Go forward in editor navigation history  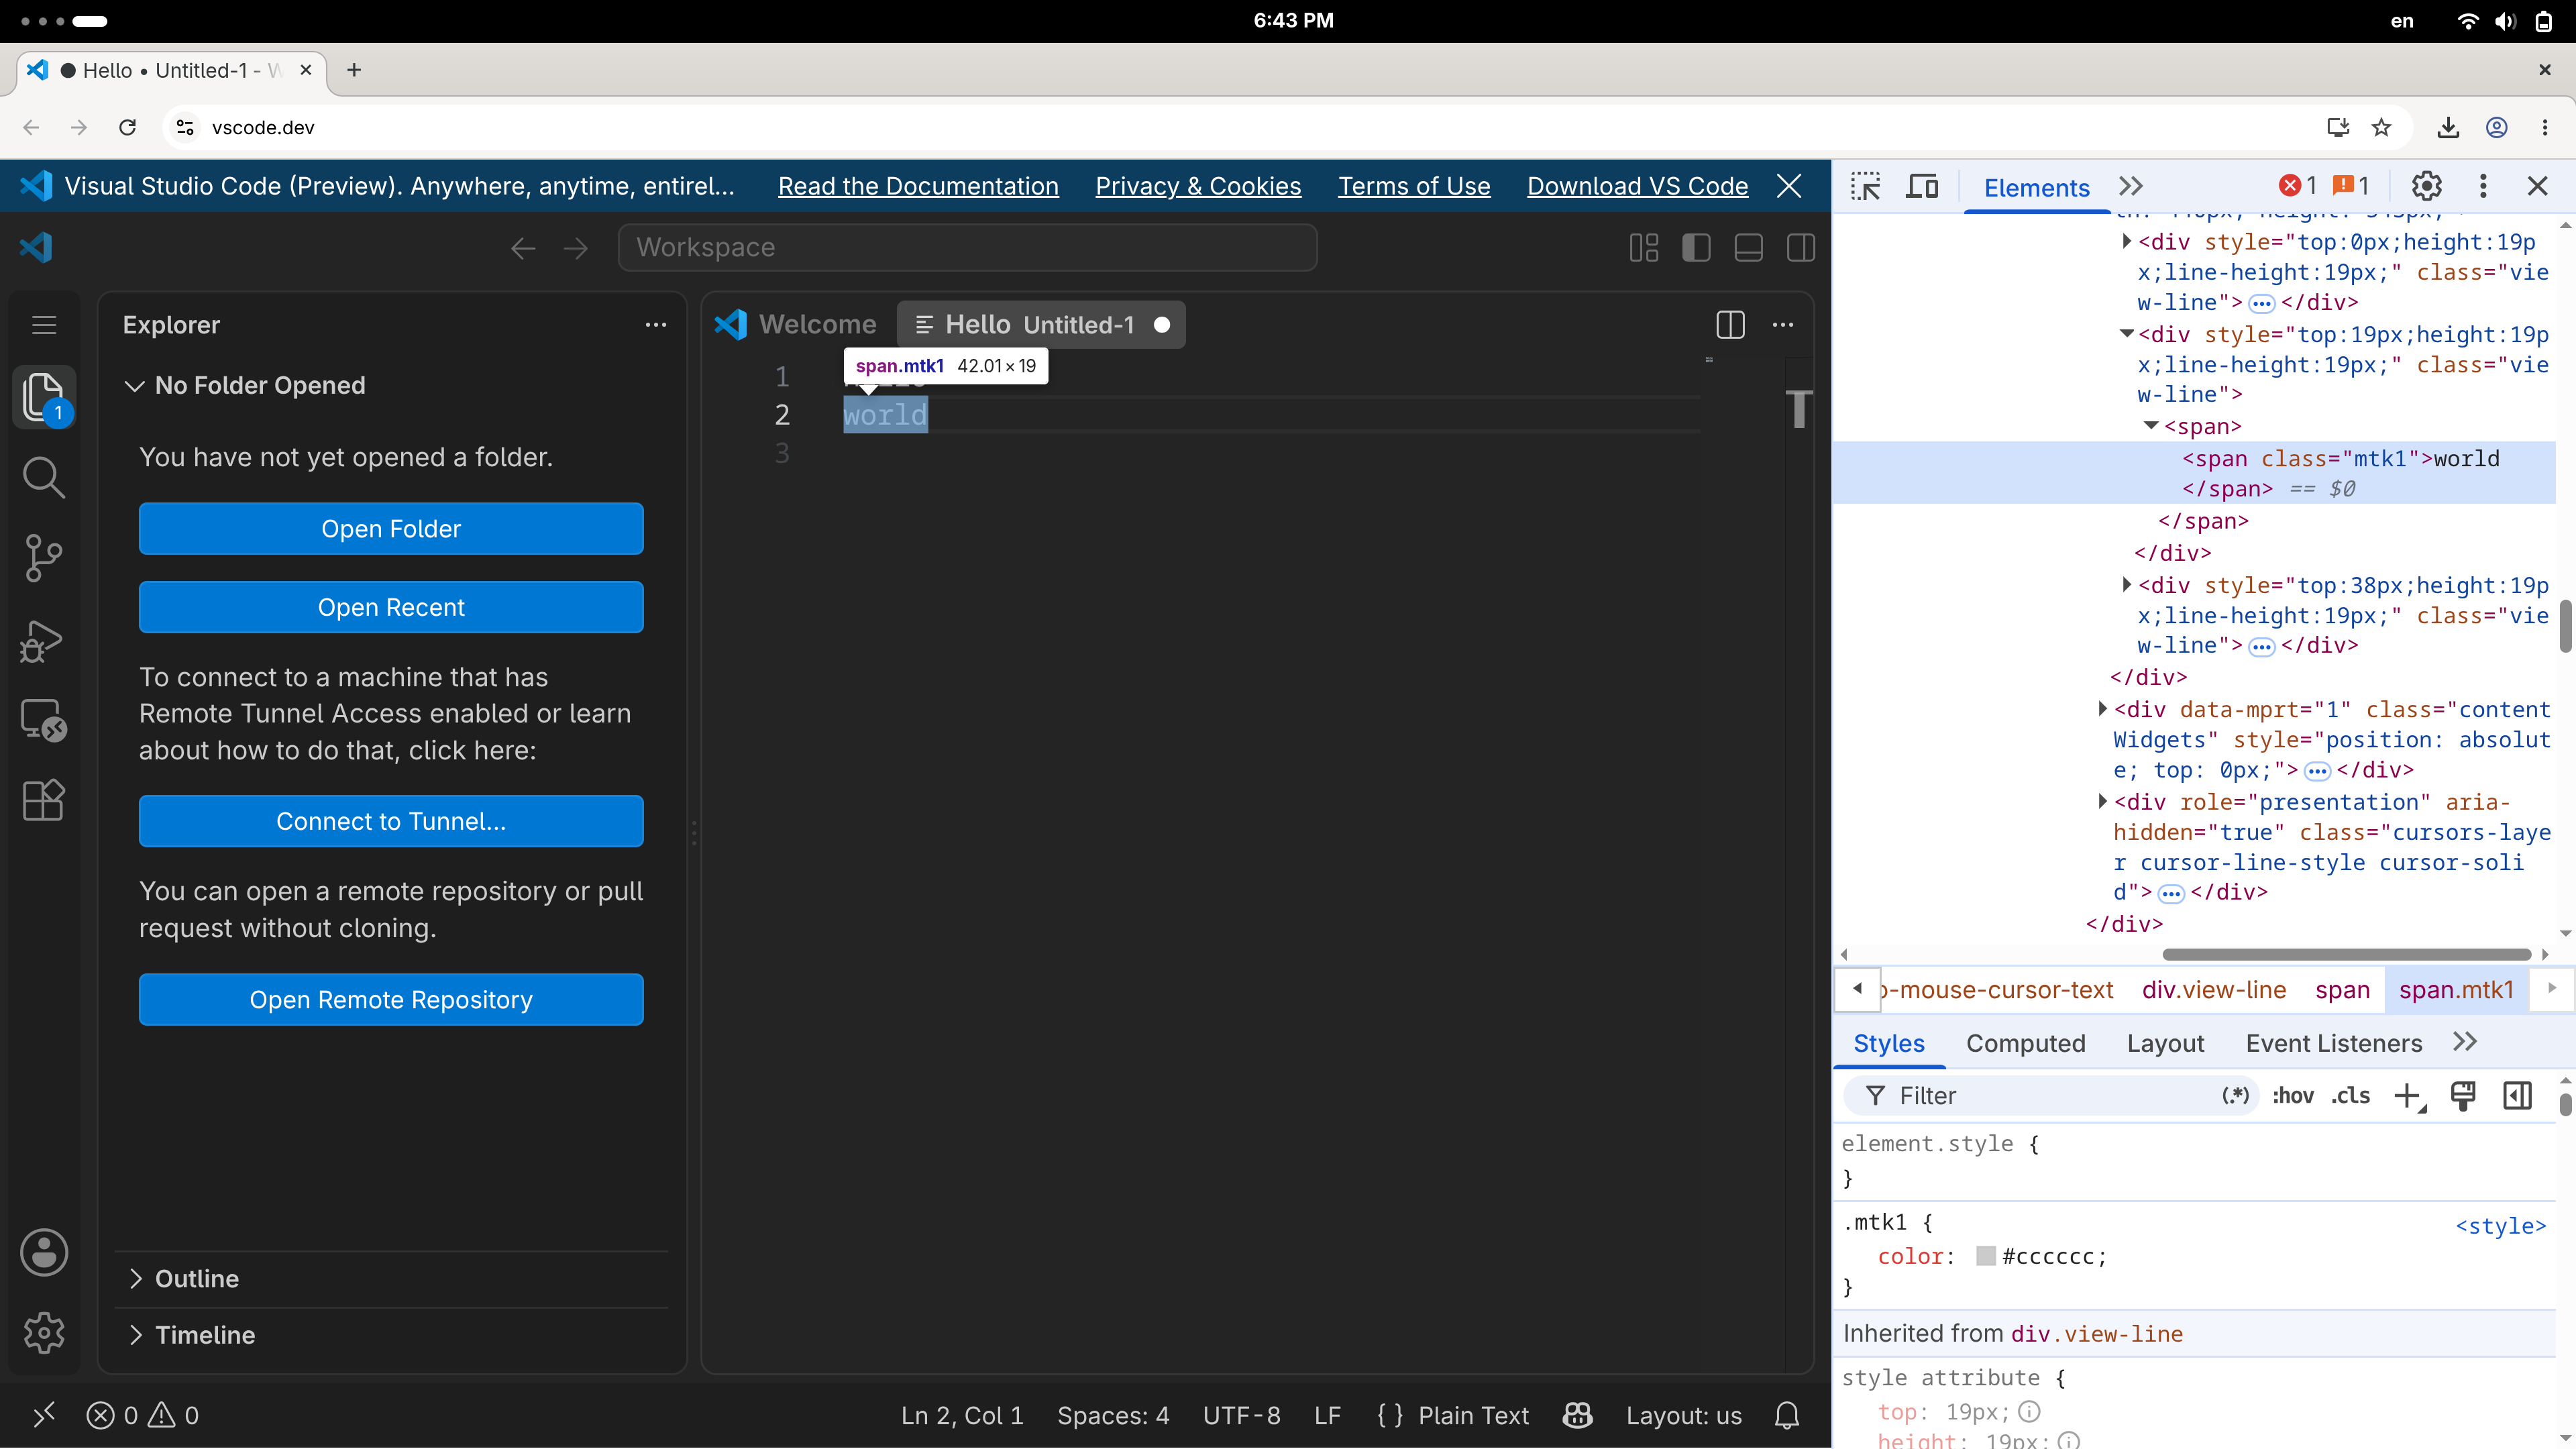pos(576,248)
